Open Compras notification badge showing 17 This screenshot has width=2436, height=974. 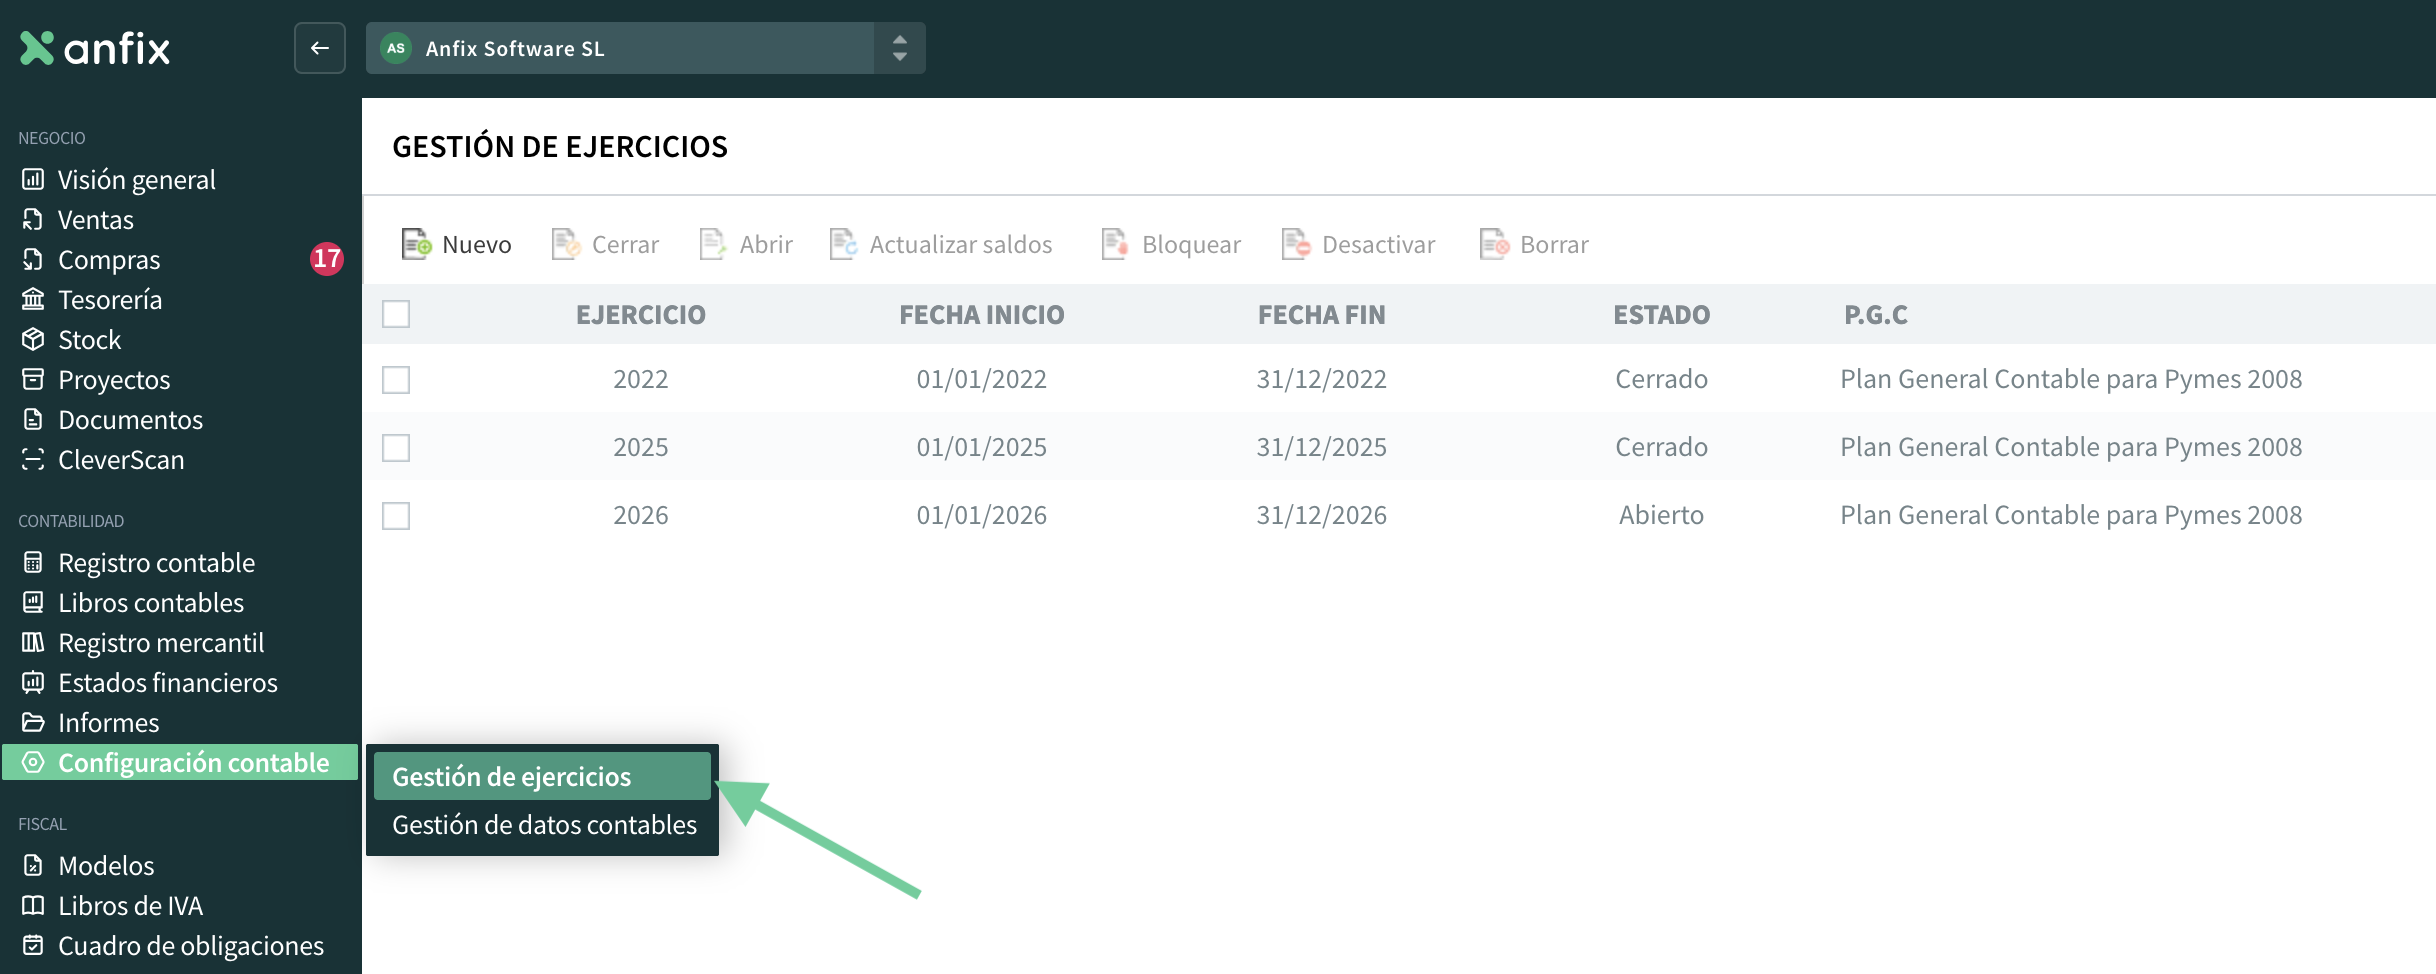[326, 259]
